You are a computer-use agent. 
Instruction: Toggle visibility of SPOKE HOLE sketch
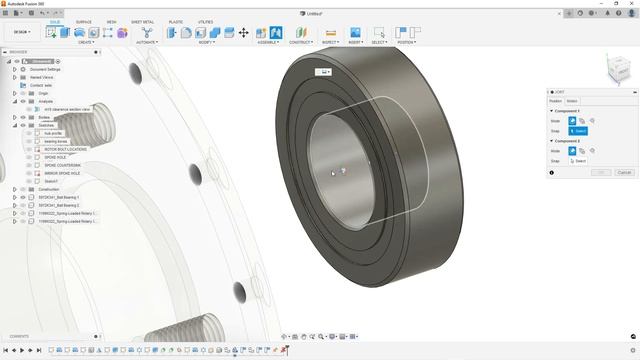point(29,157)
